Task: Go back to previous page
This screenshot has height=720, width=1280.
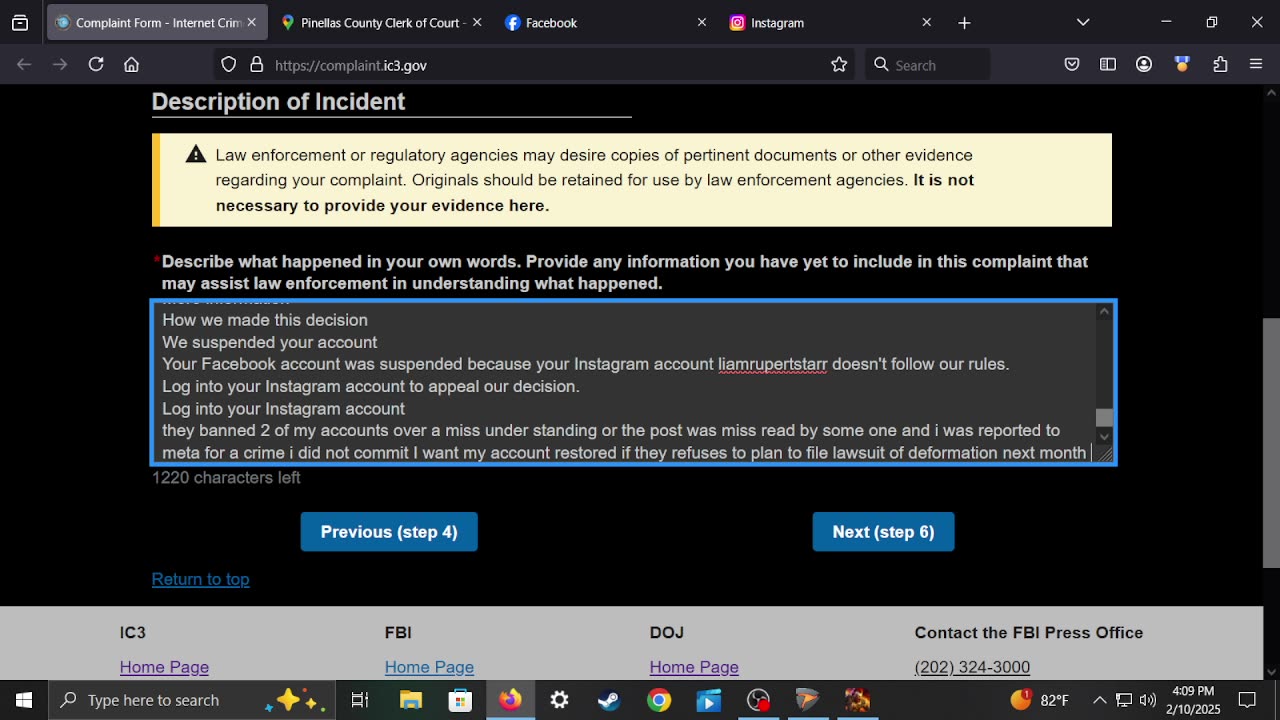Action: [24, 64]
